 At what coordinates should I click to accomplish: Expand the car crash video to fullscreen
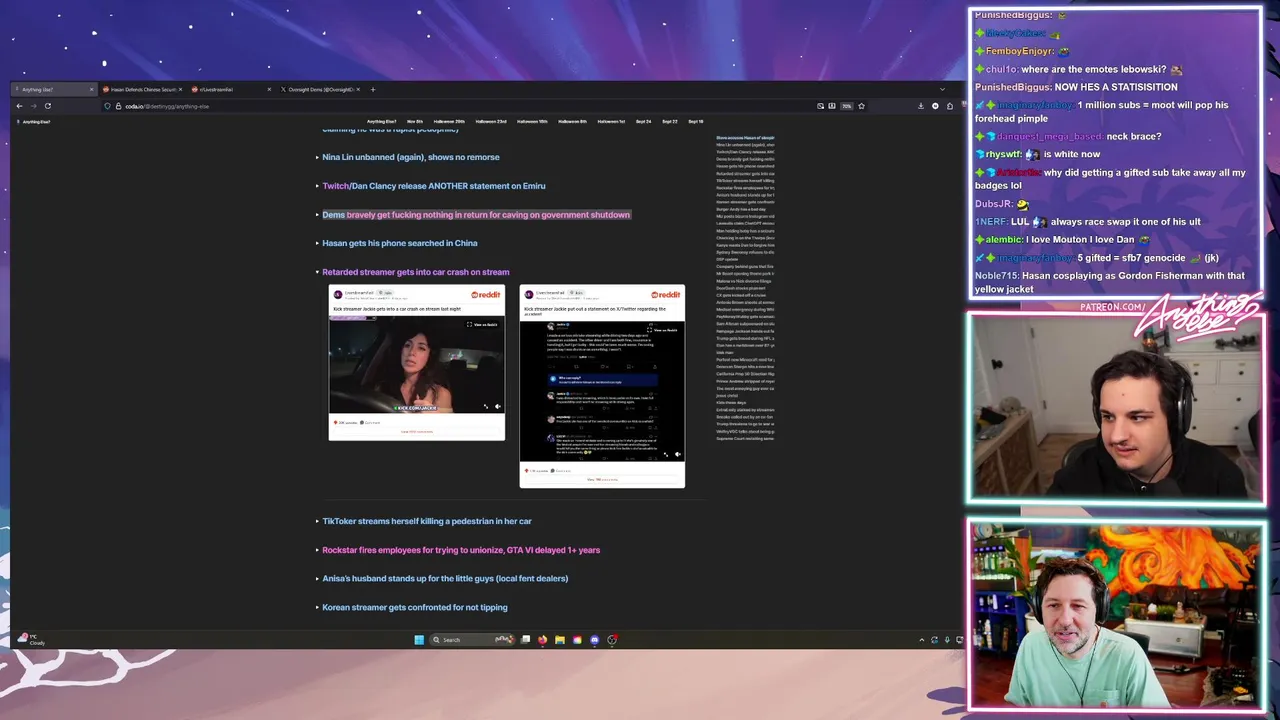pos(486,407)
